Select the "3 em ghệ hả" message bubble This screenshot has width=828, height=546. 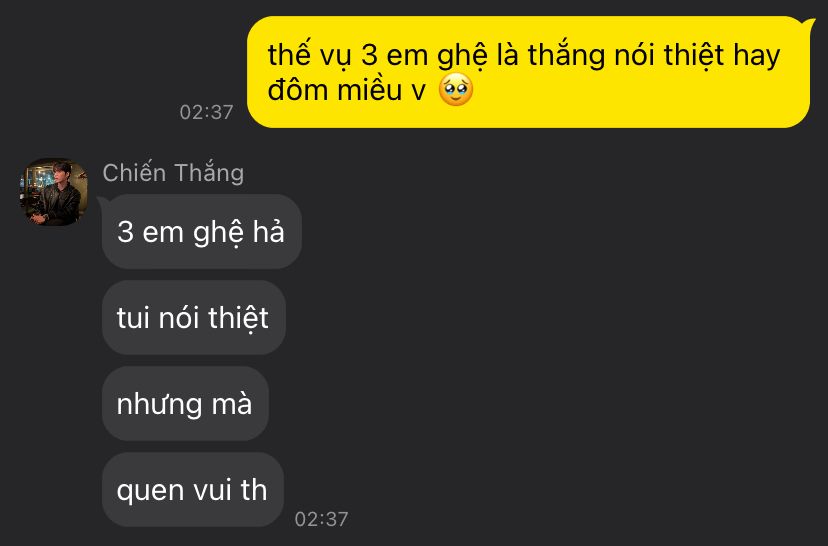[x=202, y=232]
